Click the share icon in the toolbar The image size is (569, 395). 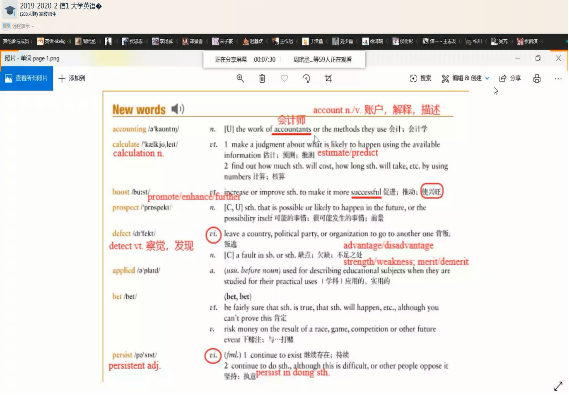(510, 78)
